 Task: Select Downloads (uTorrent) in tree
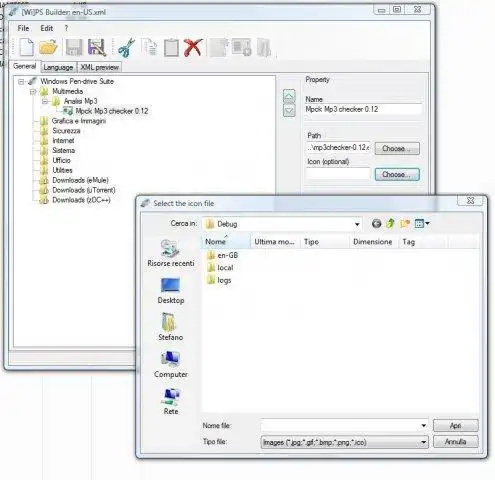click(x=84, y=190)
